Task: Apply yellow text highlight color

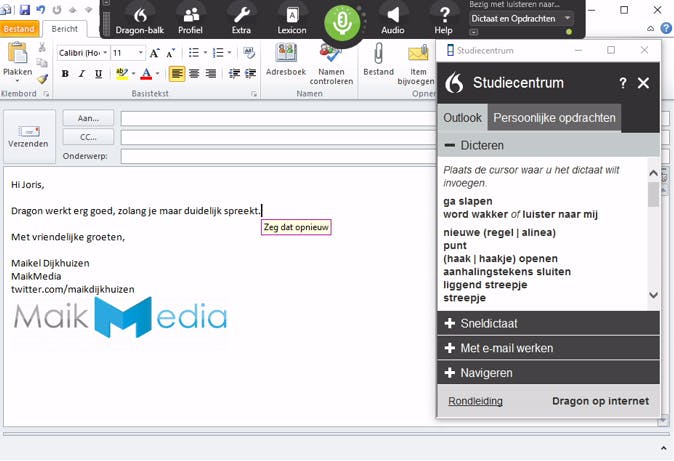Action: coord(122,74)
